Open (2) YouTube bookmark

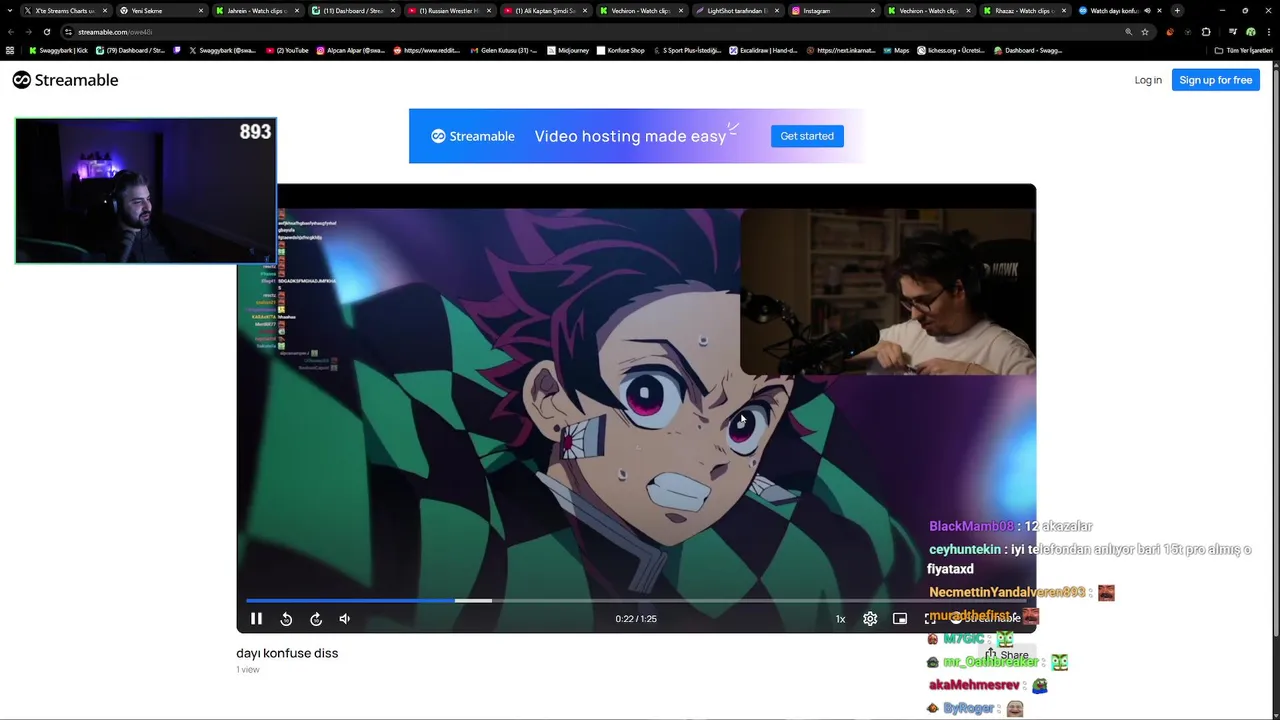[x=287, y=50]
